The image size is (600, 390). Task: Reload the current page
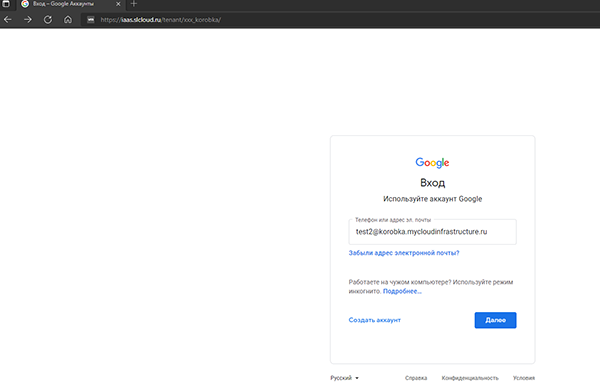[48, 20]
